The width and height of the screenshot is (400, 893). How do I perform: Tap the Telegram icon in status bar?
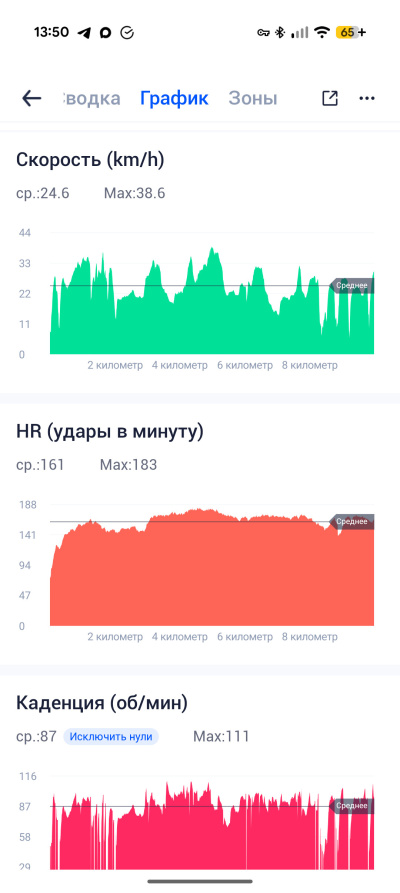[x=84, y=33]
